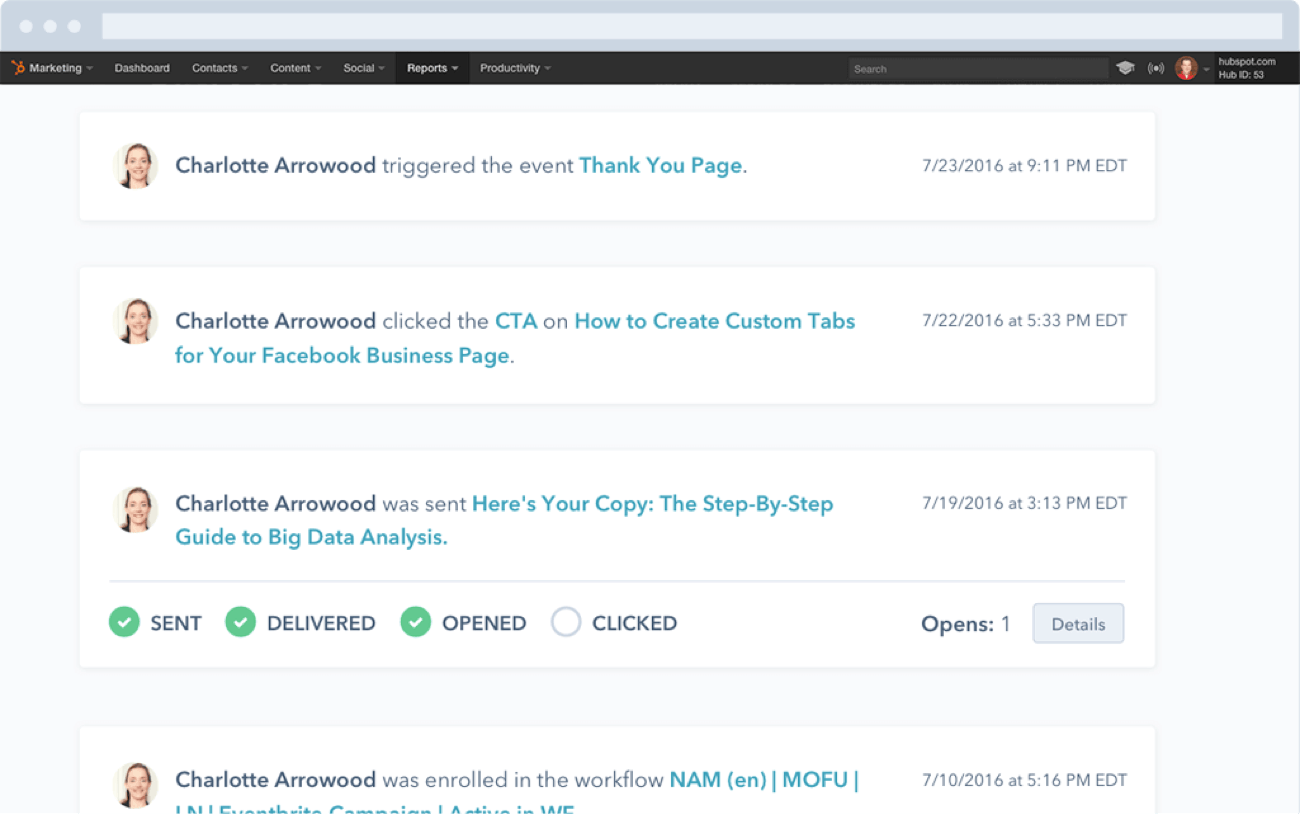Open How to Create Custom Tabs link
The width and height of the screenshot is (1300, 814).
tap(515, 338)
